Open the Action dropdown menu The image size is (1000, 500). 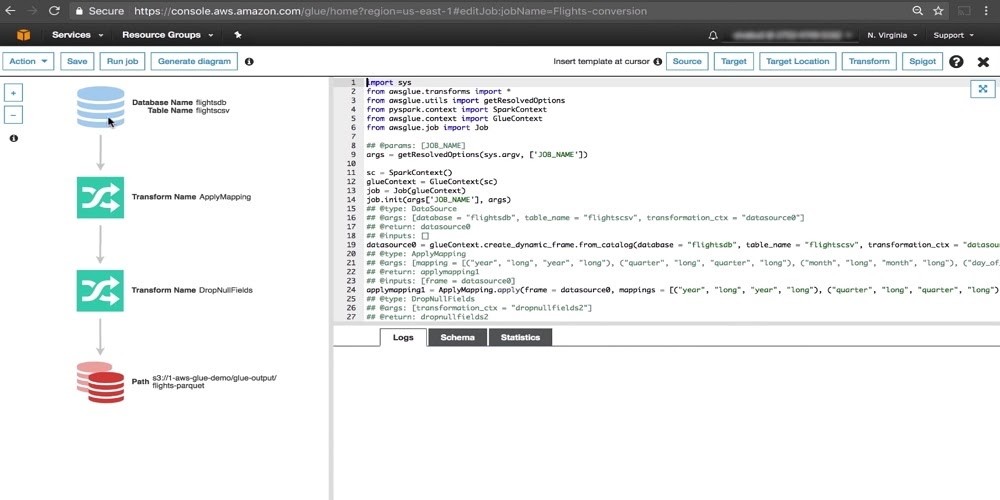[x=28, y=61]
